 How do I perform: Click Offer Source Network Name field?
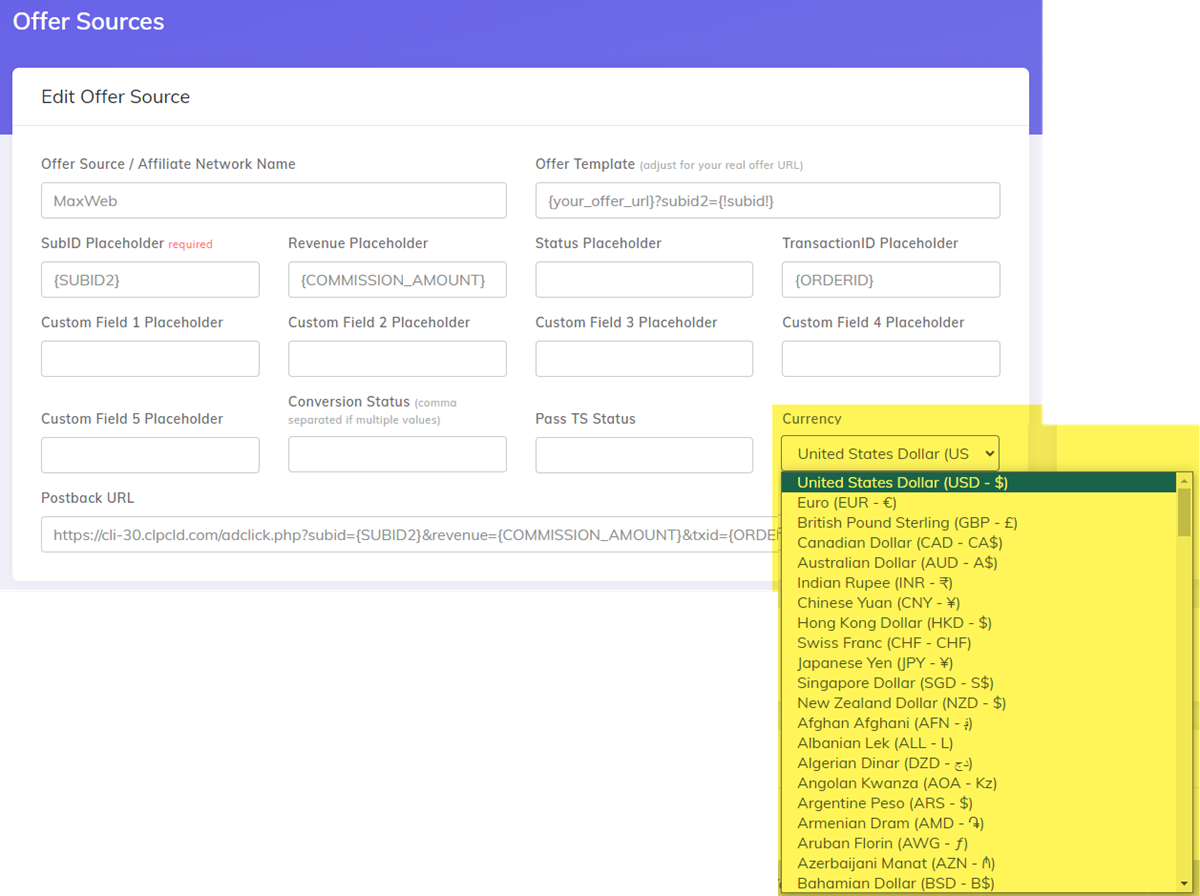coord(273,200)
